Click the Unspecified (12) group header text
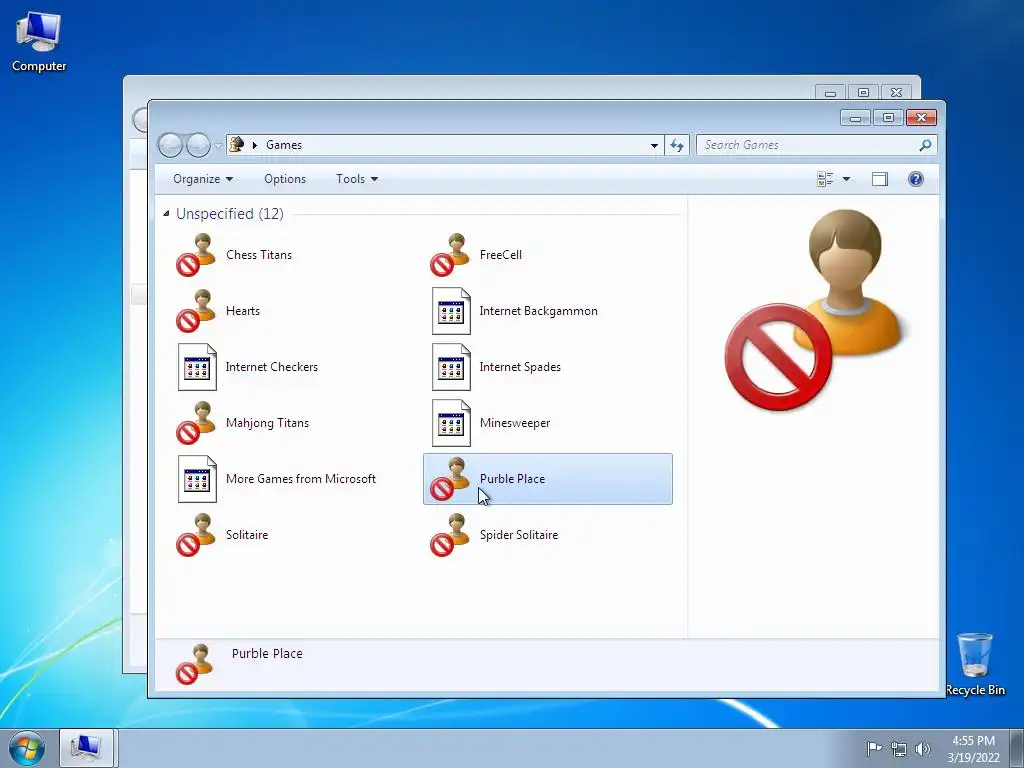The width and height of the screenshot is (1024, 768). click(x=230, y=214)
